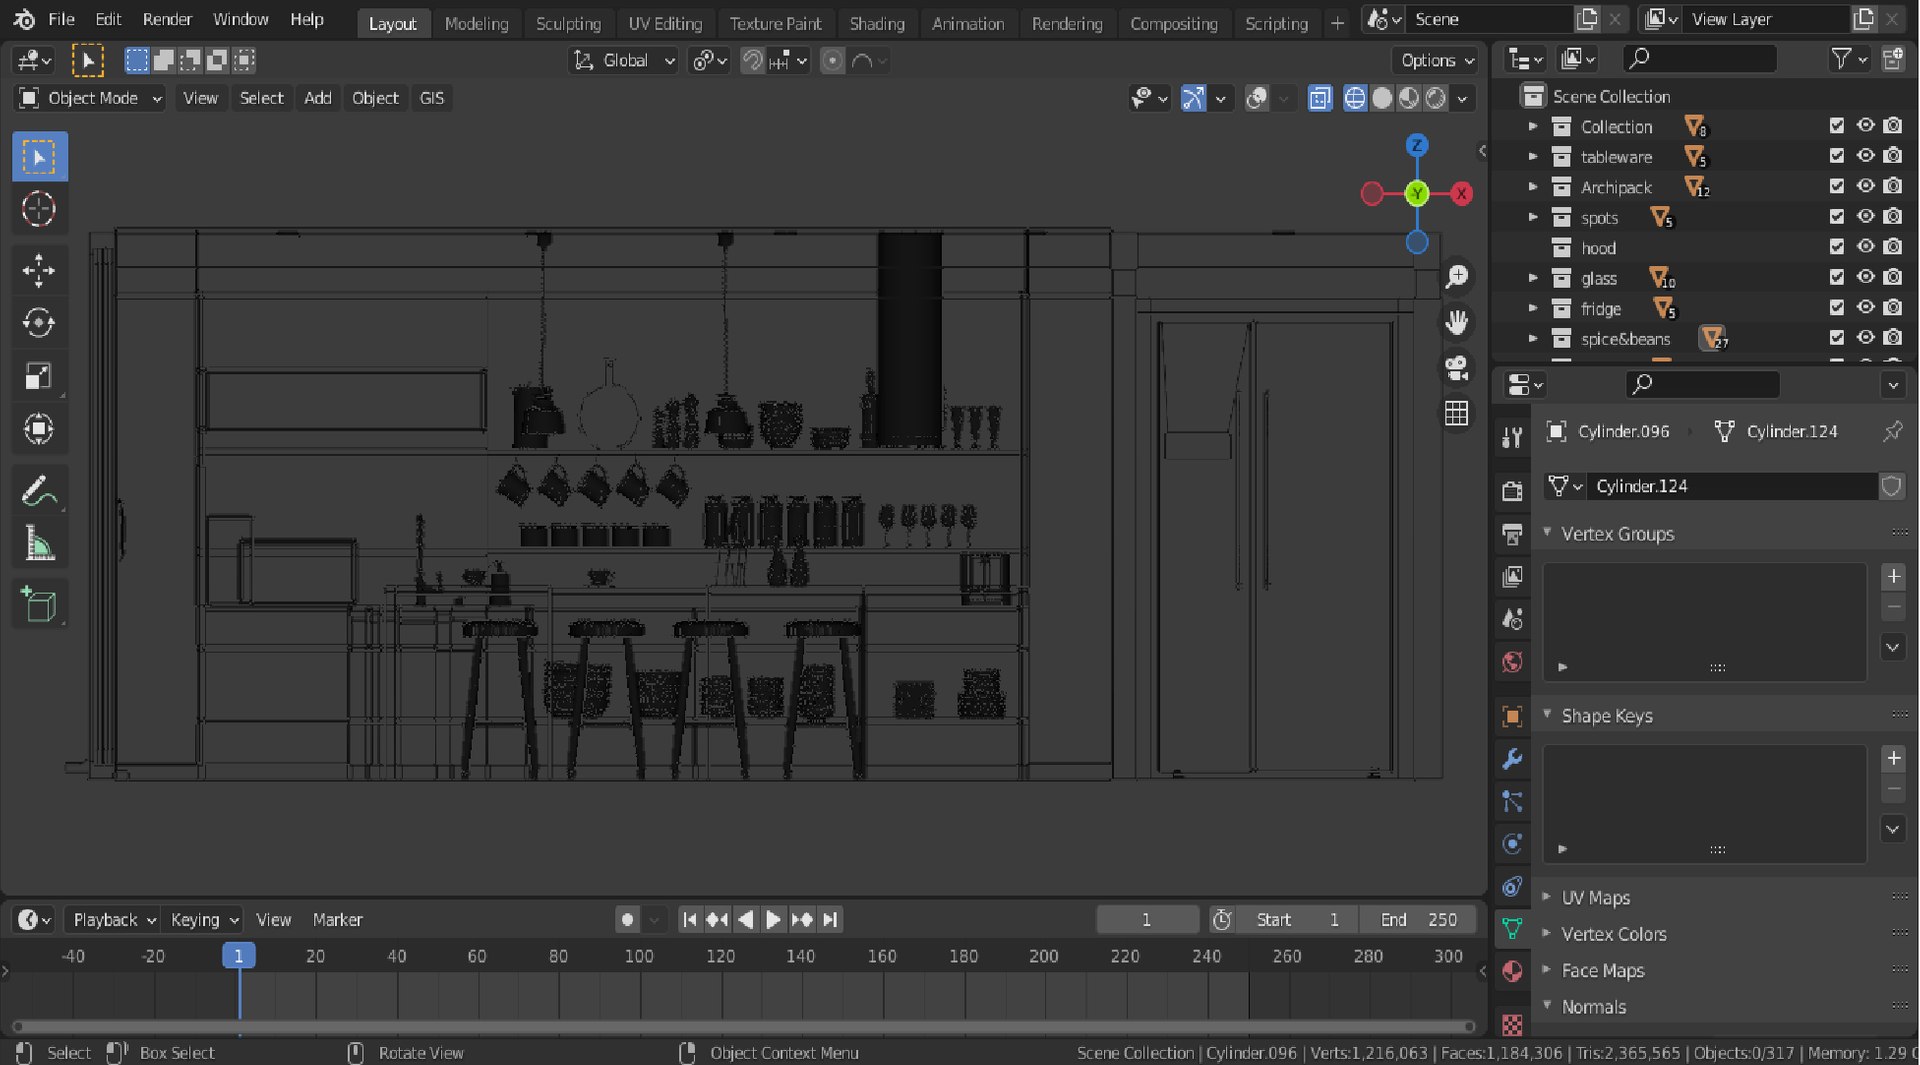Viewport: 1920px width, 1065px height.
Task: Choose the Add Cube tool
Action: coord(39,604)
